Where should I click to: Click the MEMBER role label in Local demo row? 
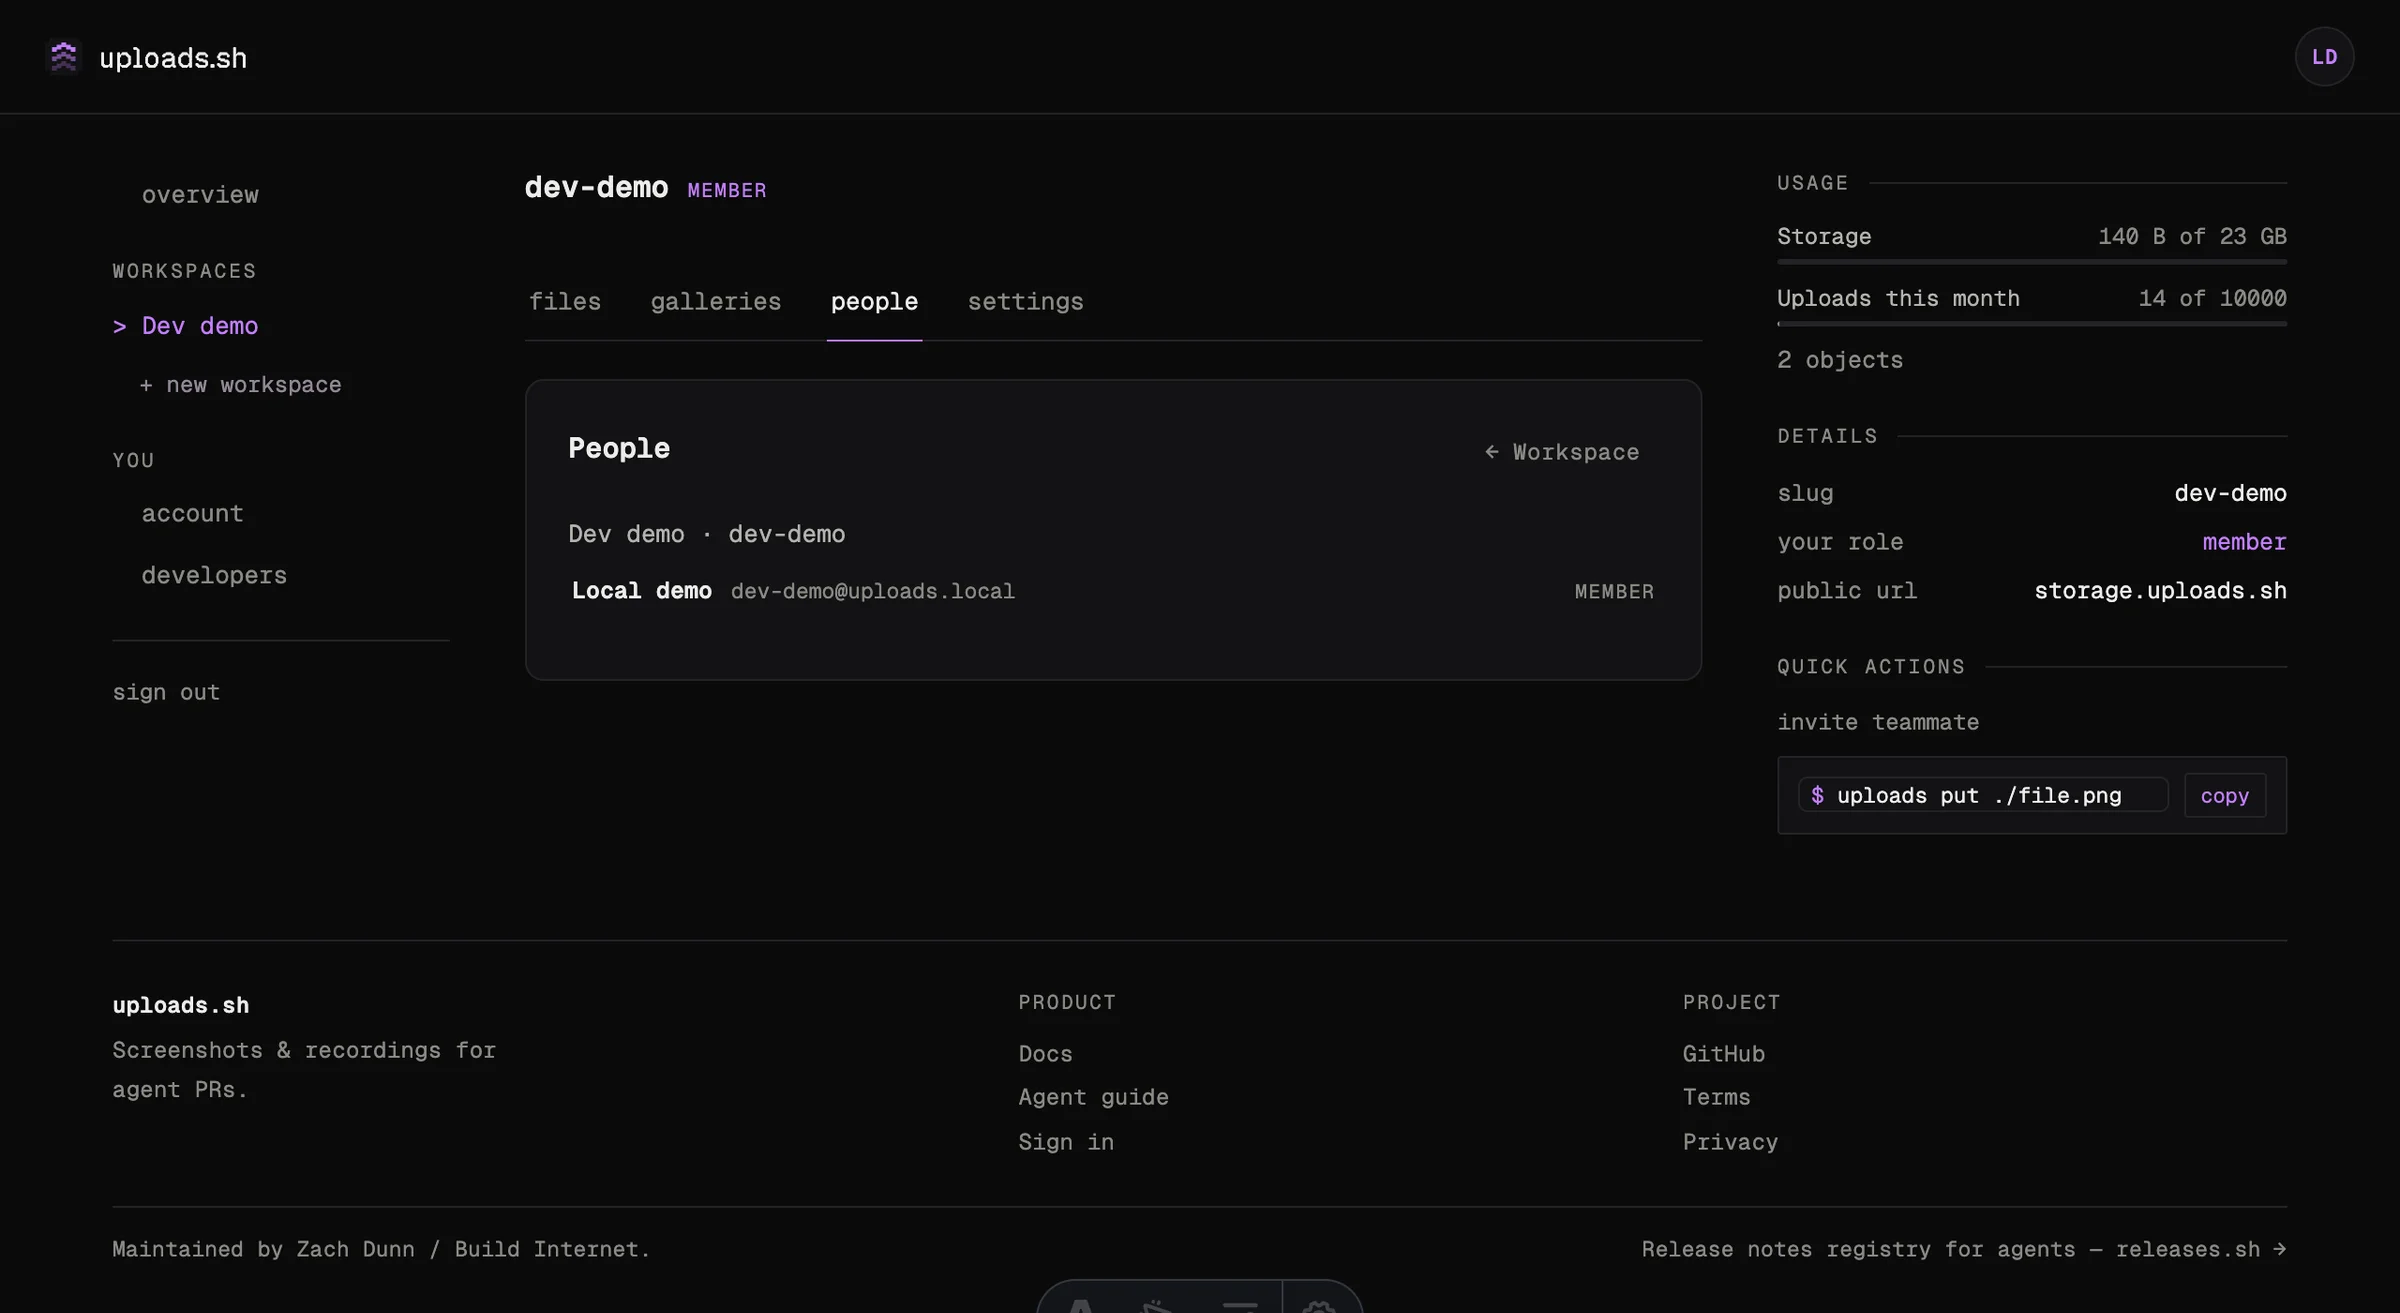click(x=1614, y=592)
